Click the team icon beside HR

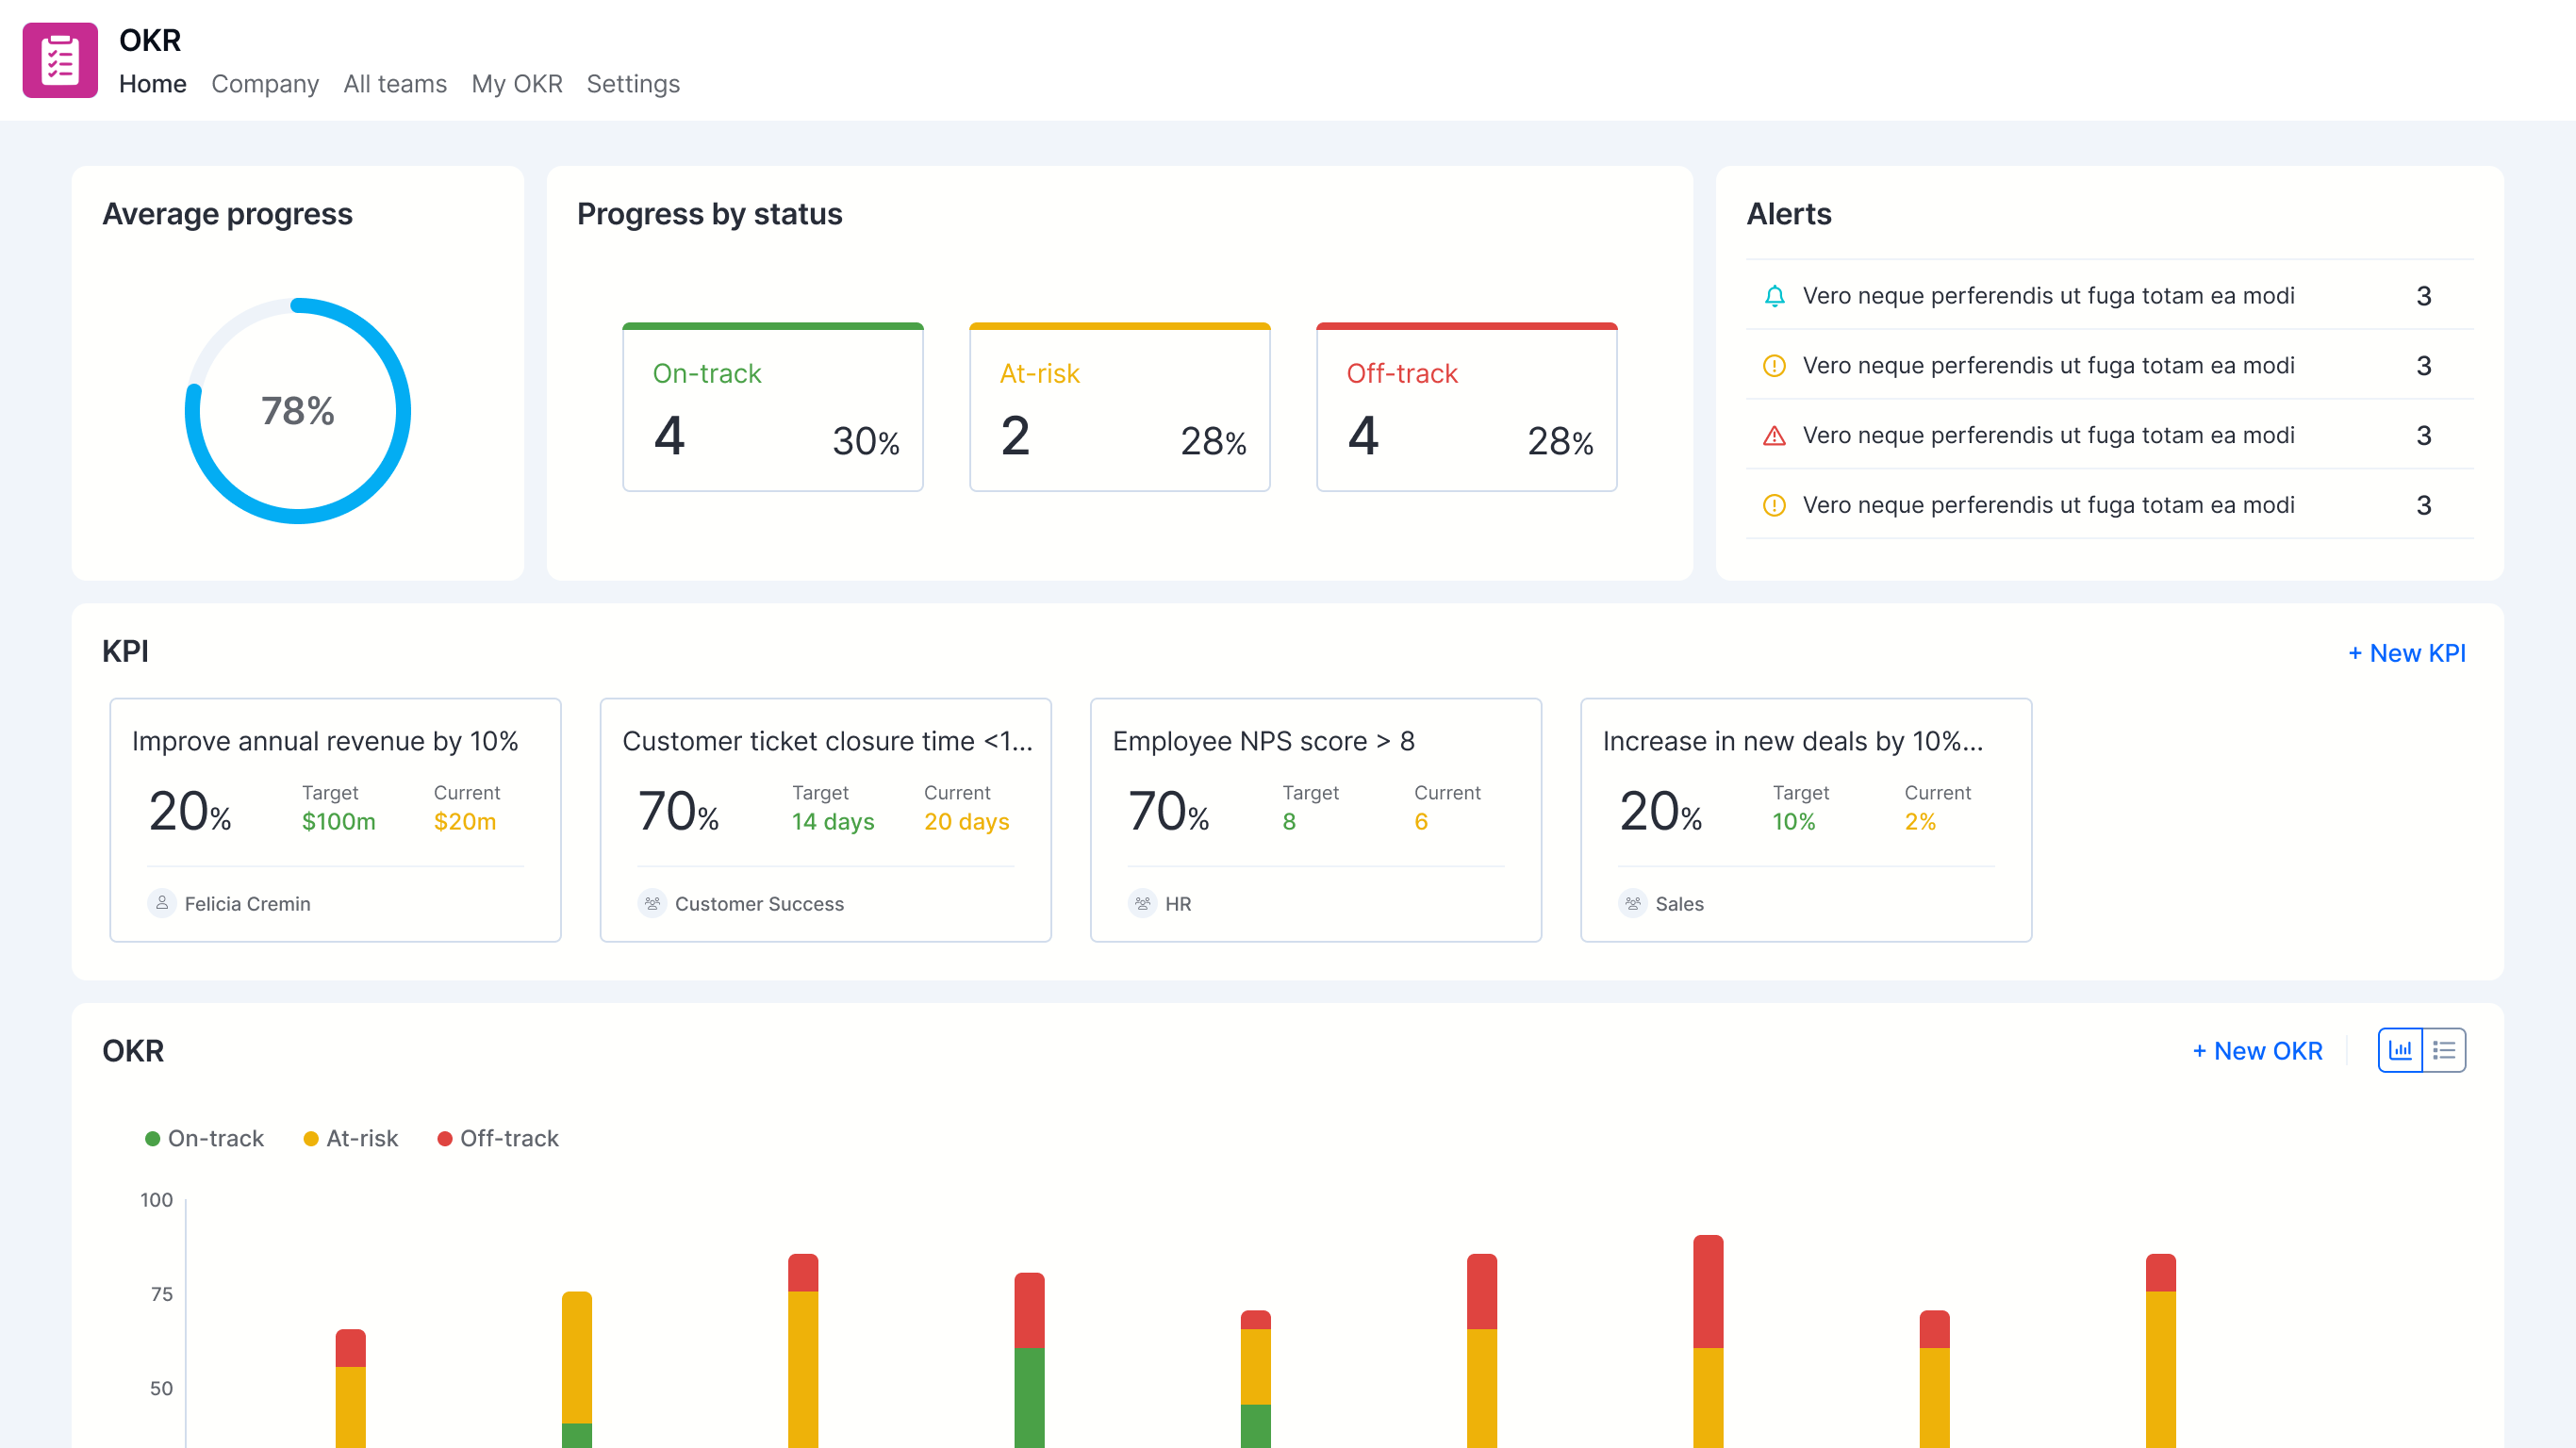(x=1142, y=903)
